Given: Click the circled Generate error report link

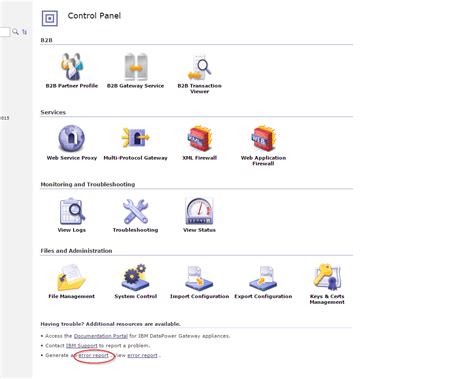Looking at the screenshot, I should pos(93,355).
